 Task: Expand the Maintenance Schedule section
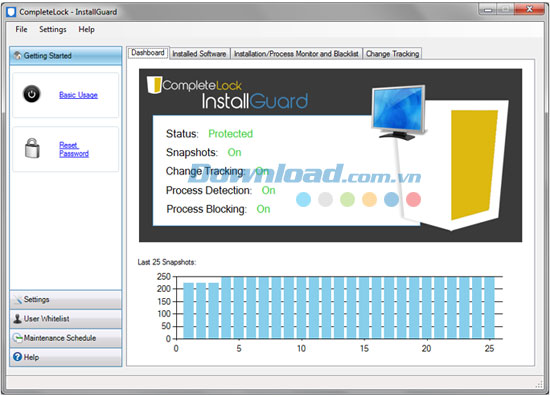66,338
